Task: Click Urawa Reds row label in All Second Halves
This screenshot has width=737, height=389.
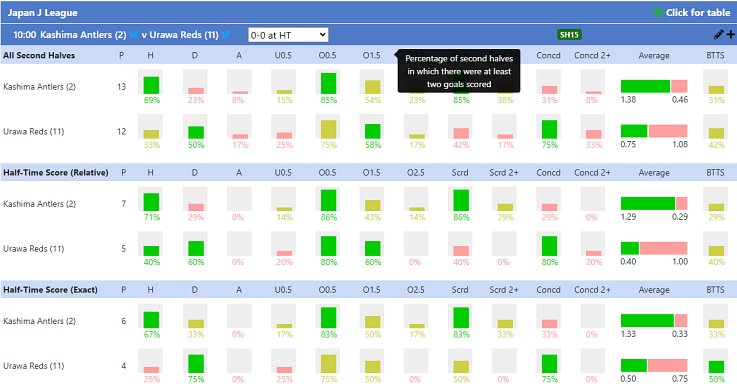Action: click(33, 132)
